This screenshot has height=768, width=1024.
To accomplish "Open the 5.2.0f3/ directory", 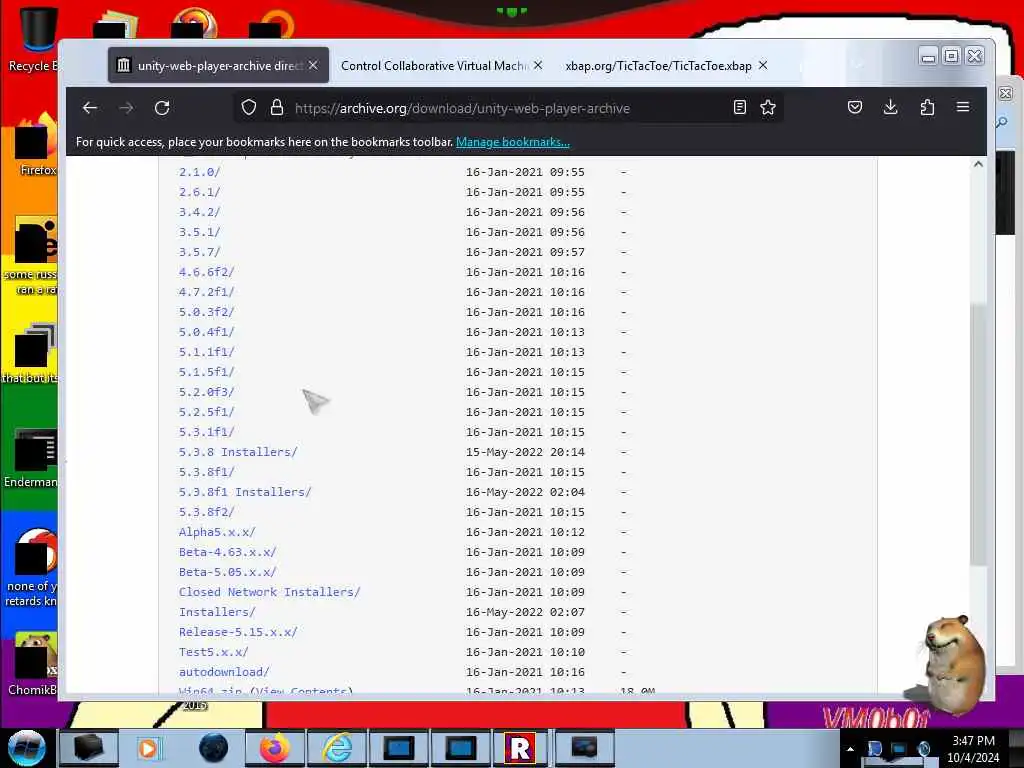I will 206,392.
